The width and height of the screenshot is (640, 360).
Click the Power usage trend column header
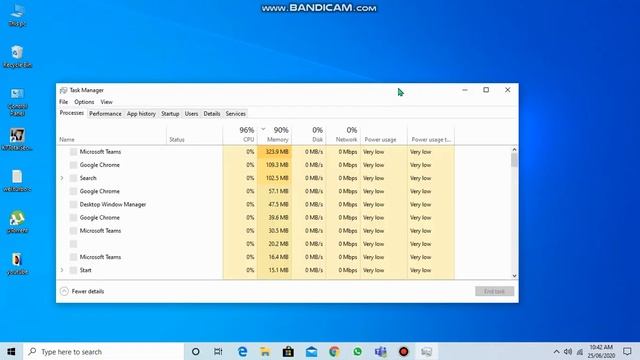point(431,134)
